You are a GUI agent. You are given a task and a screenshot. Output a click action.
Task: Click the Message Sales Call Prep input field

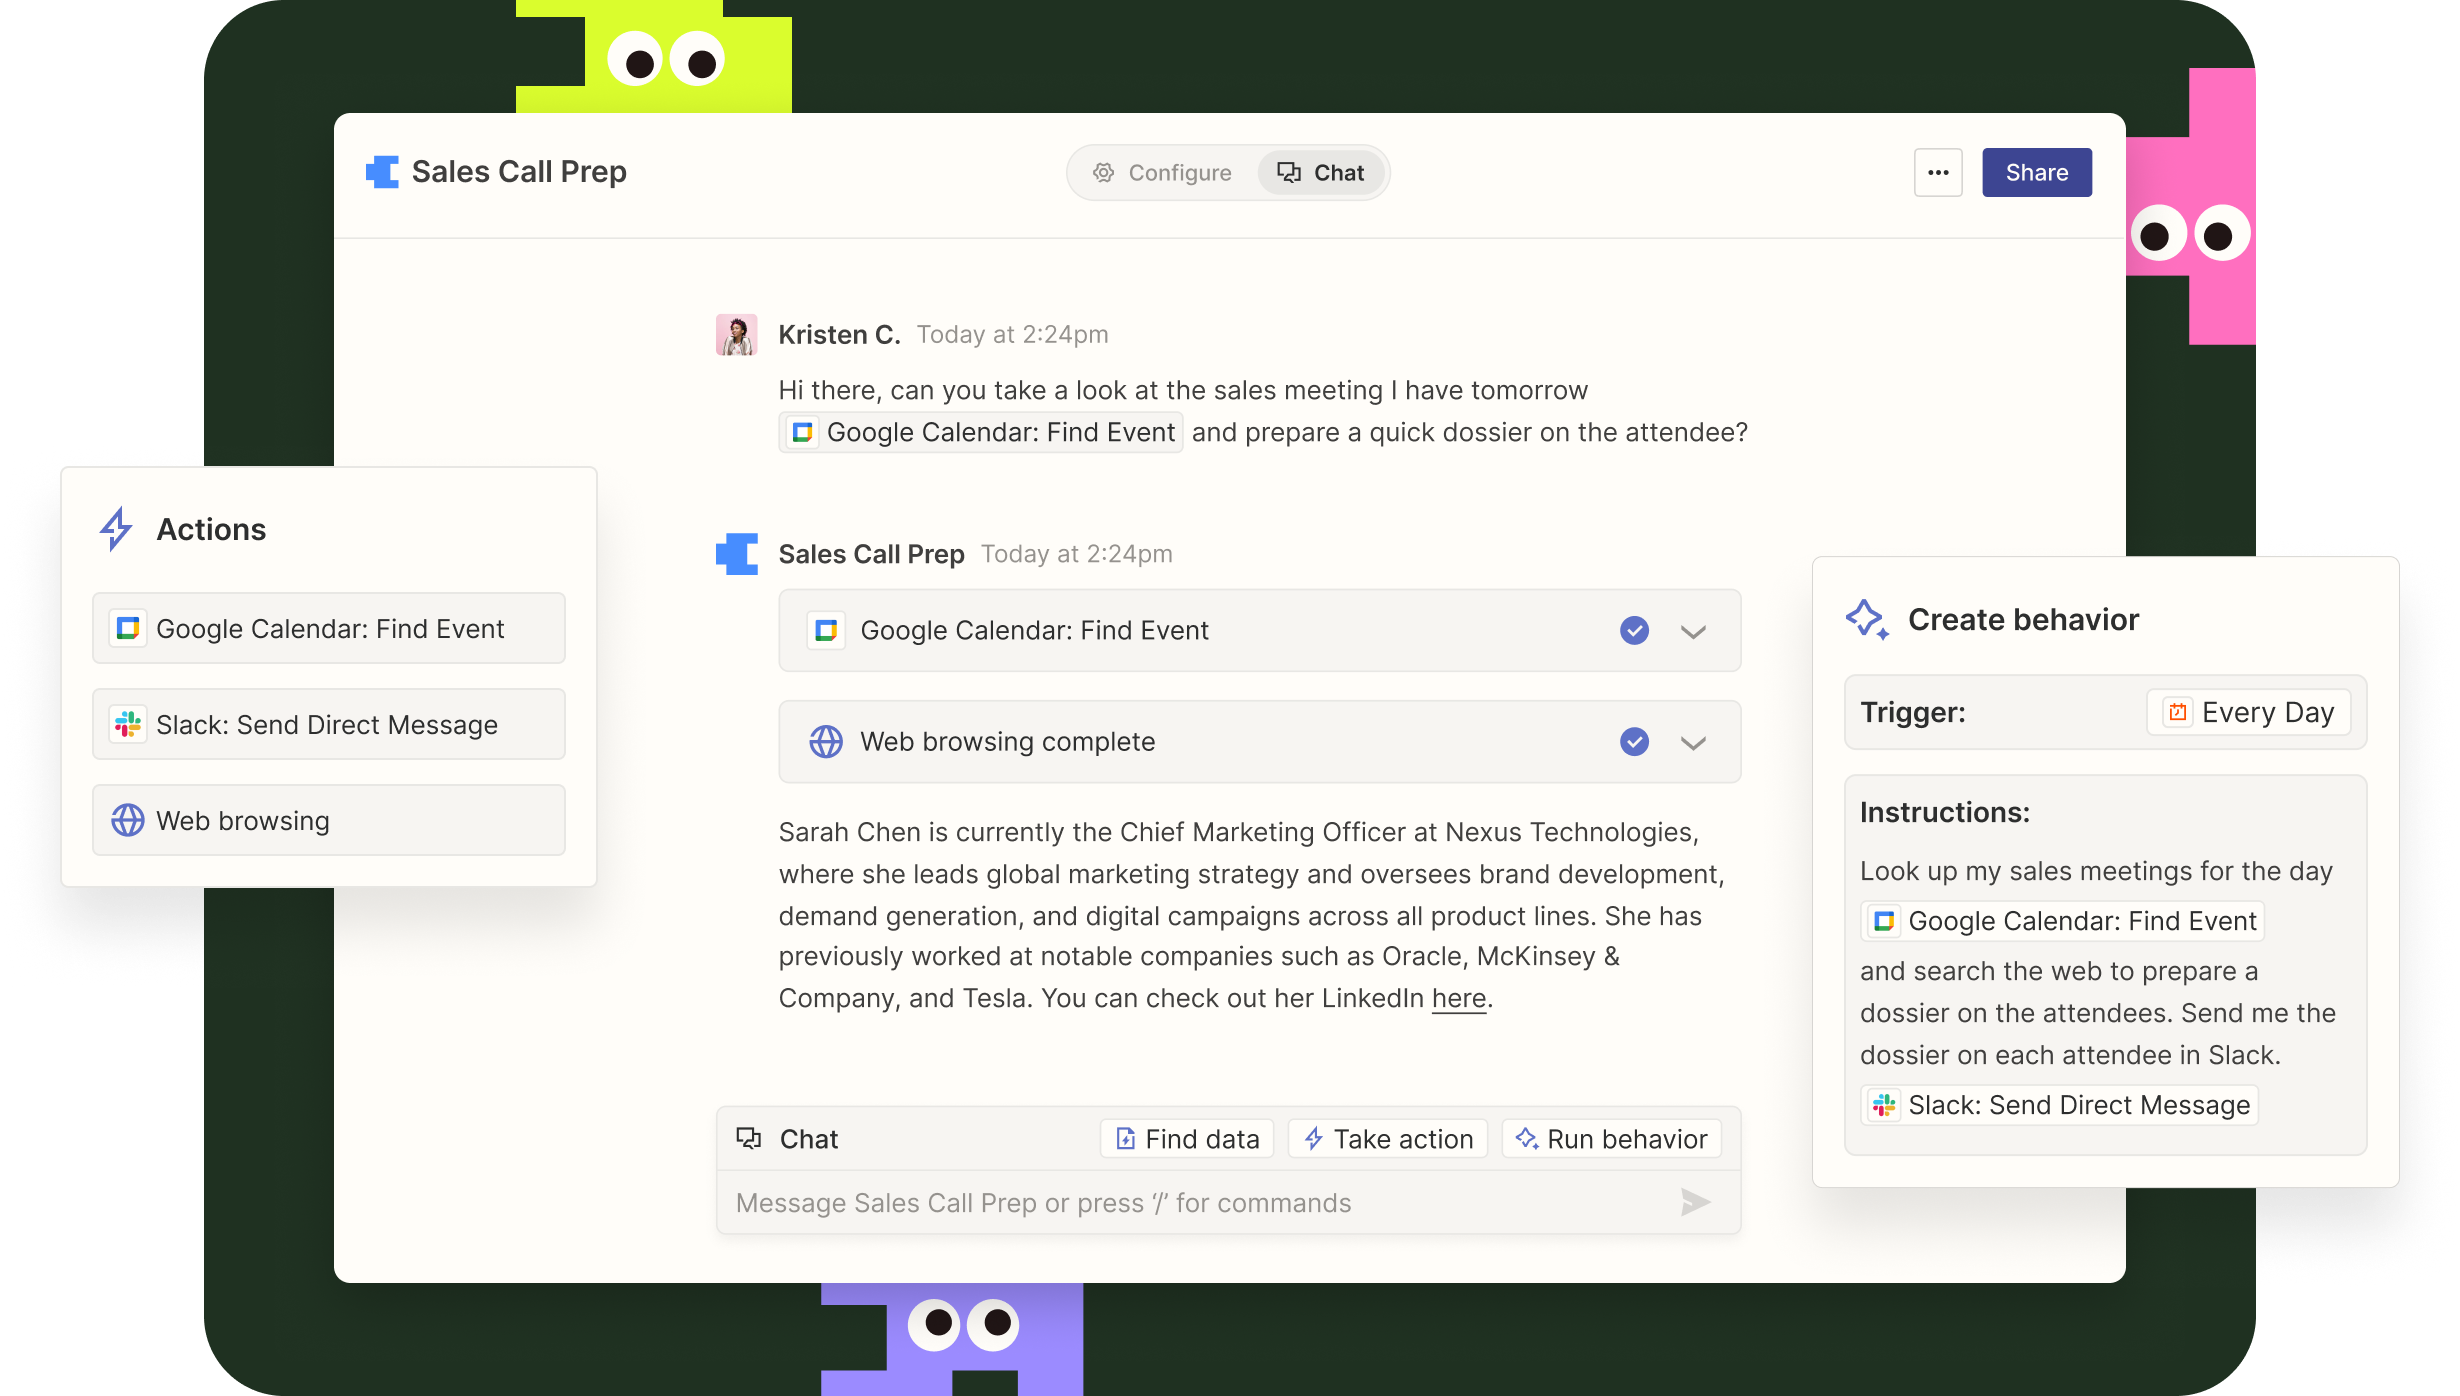pos(1100,1202)
